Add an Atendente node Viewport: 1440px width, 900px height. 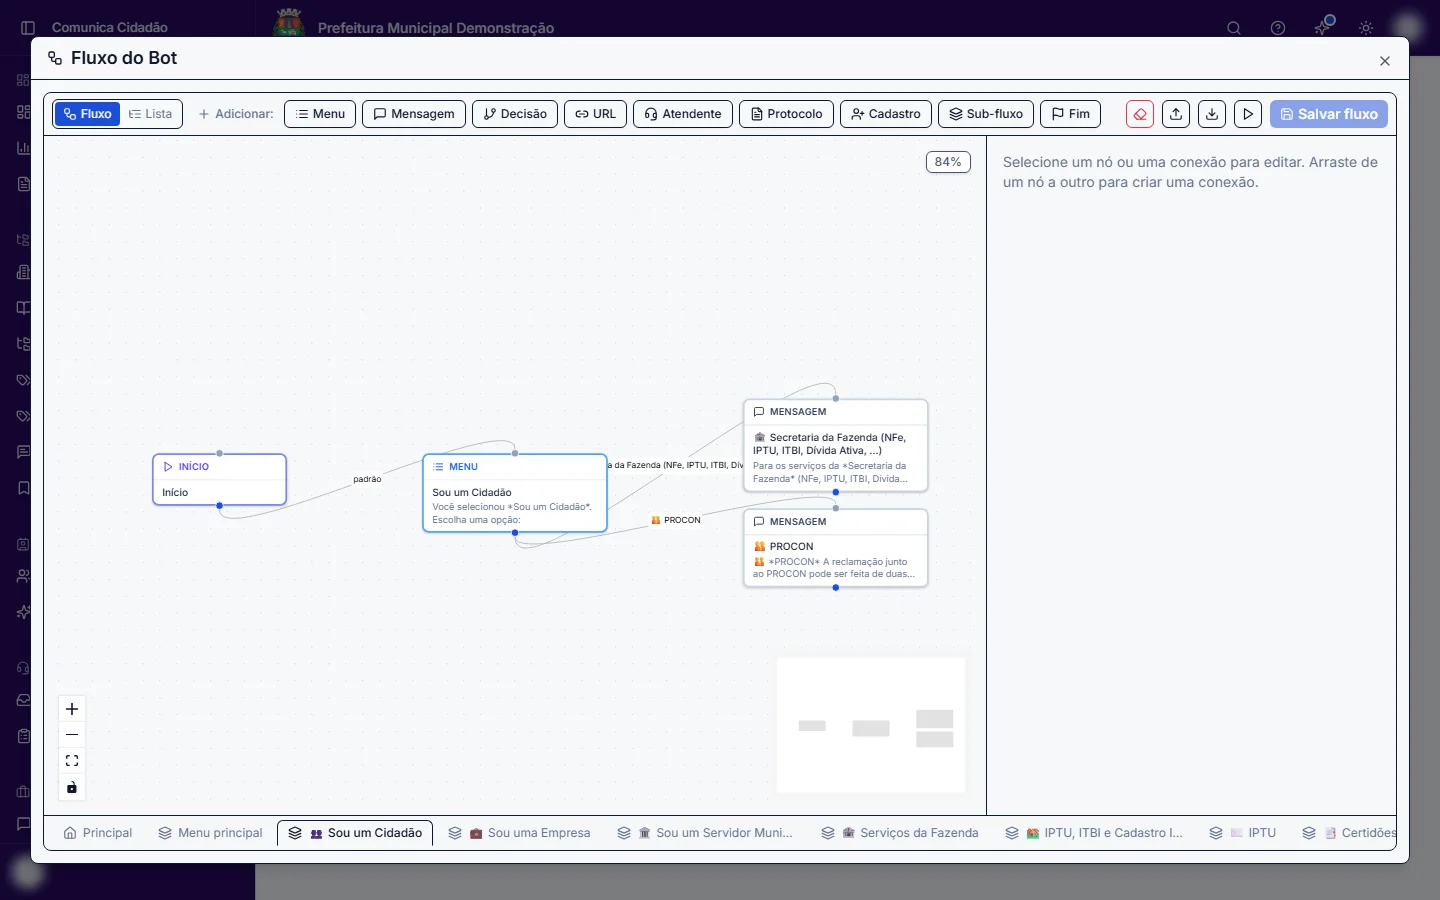tap(683, 114)
